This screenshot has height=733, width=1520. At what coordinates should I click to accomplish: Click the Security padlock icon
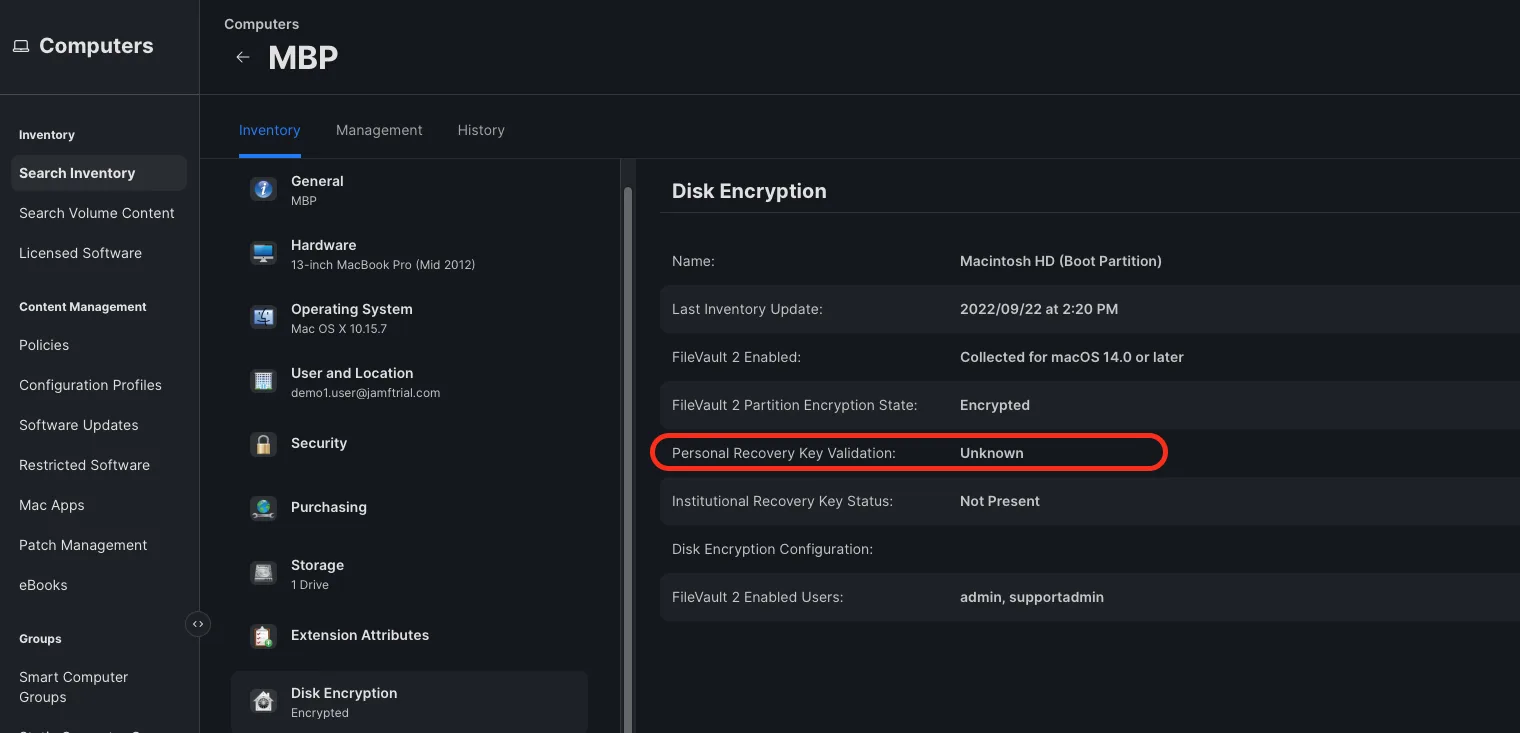point(263,444)
